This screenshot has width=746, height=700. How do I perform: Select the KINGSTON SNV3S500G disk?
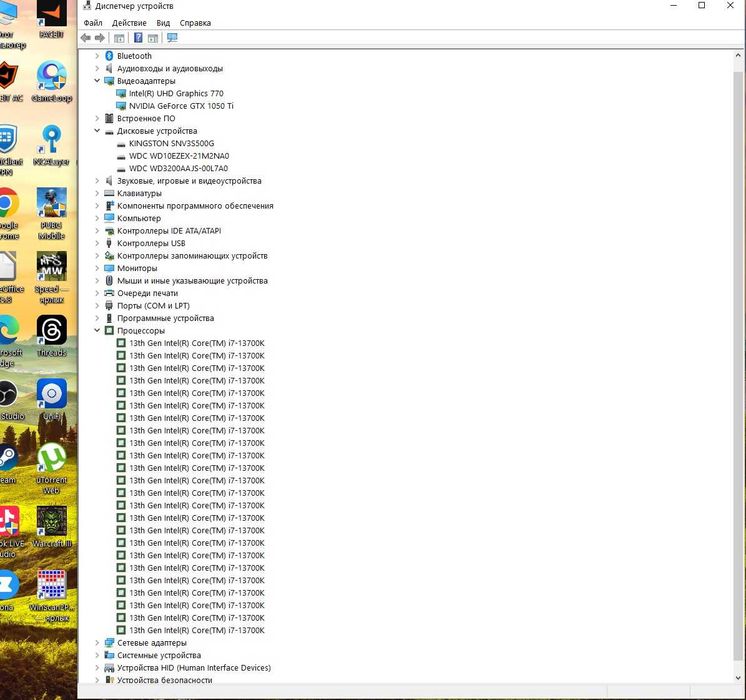click(171, 143)
